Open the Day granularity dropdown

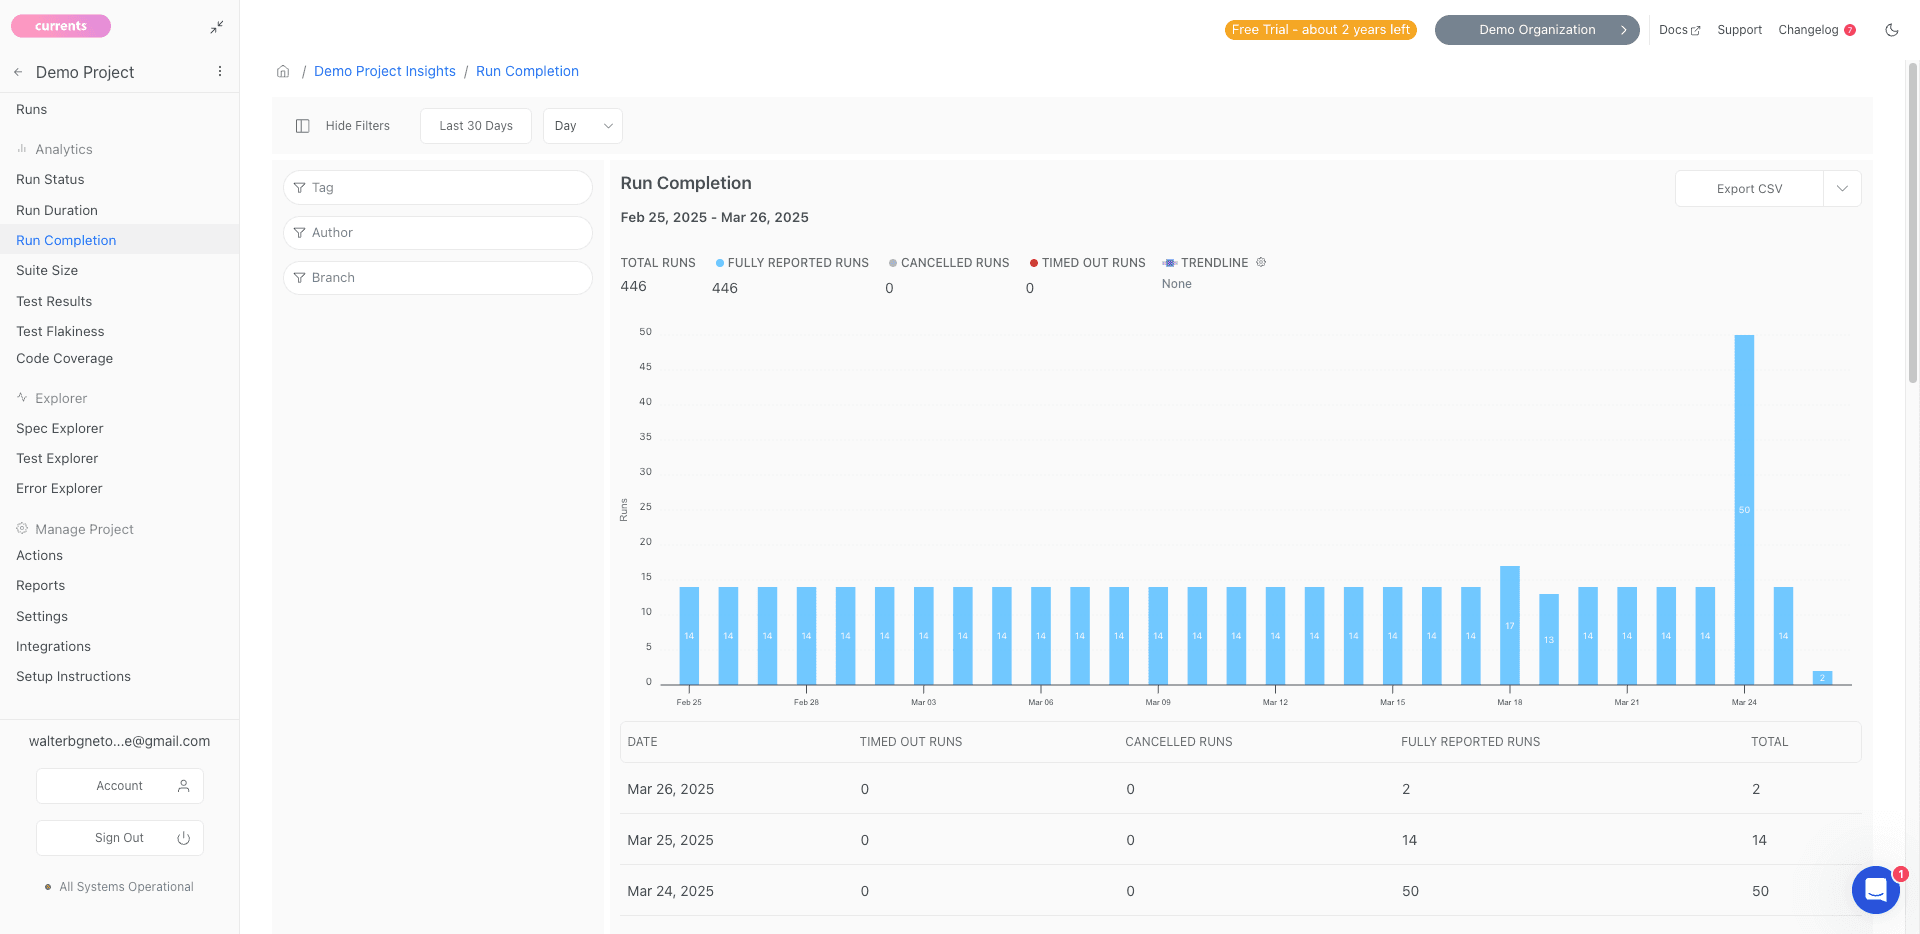click(x=583, y=126)
